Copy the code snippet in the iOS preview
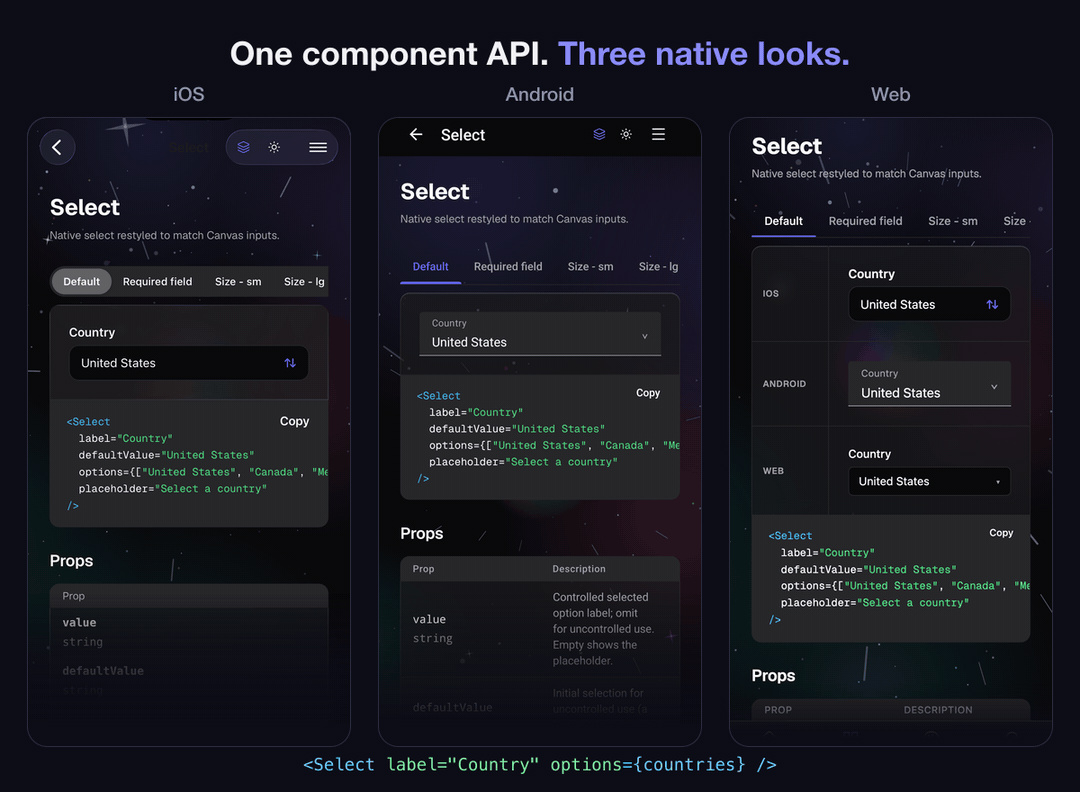Image resolution: width=1080 pixels, height=792 pixels. 294,421
